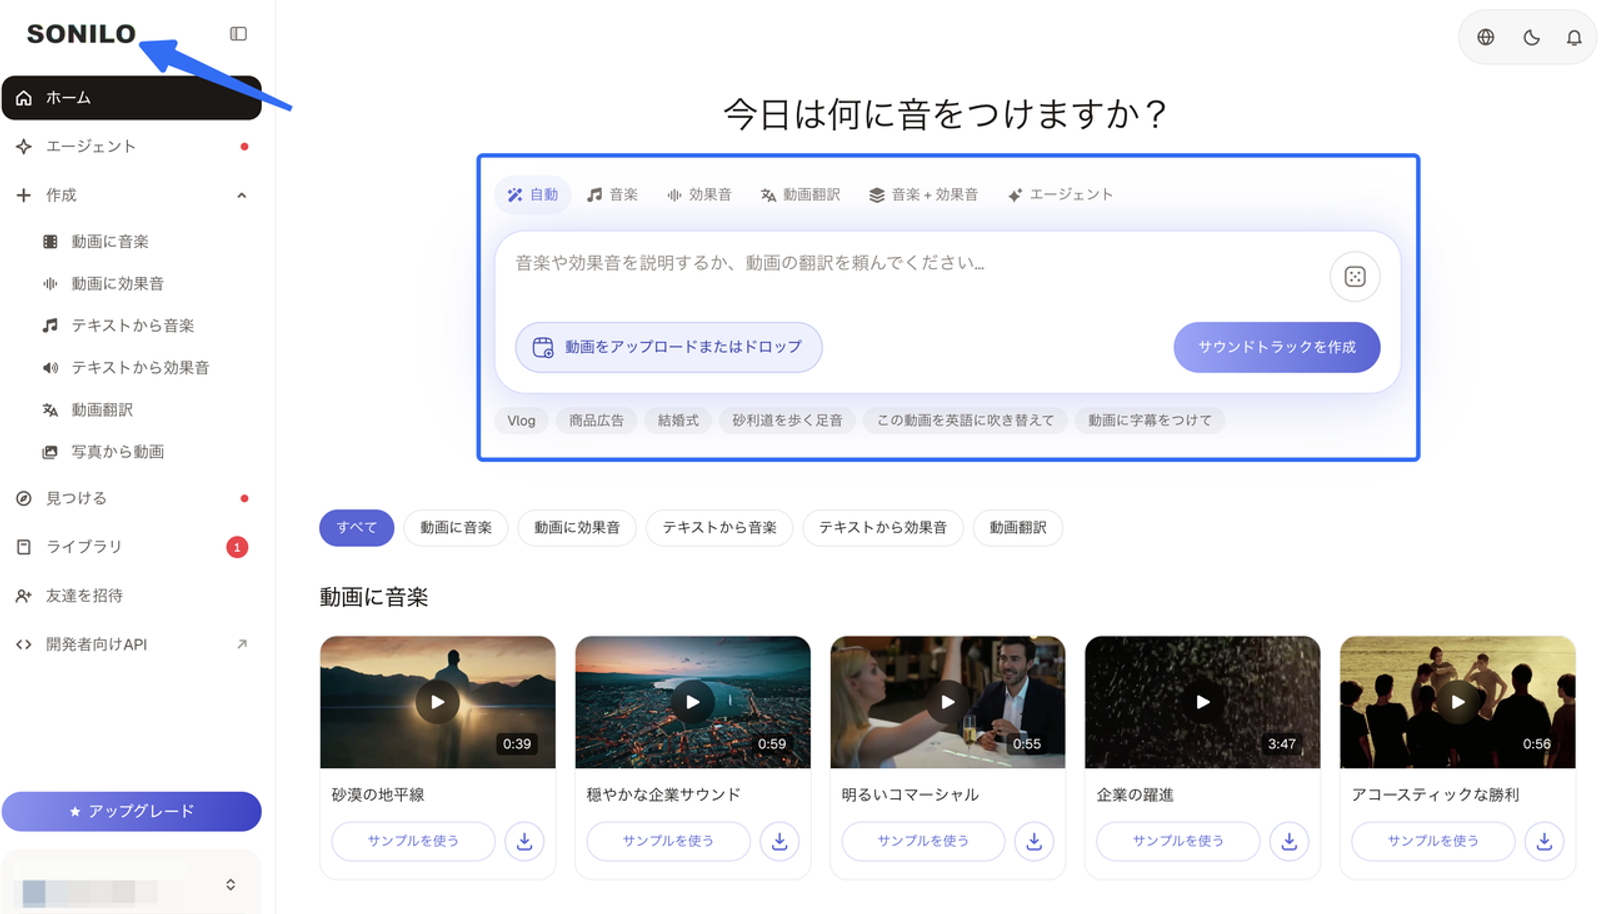Open 友達を招待 in the sidebar

pyautogui.click(x=131, y=596)
